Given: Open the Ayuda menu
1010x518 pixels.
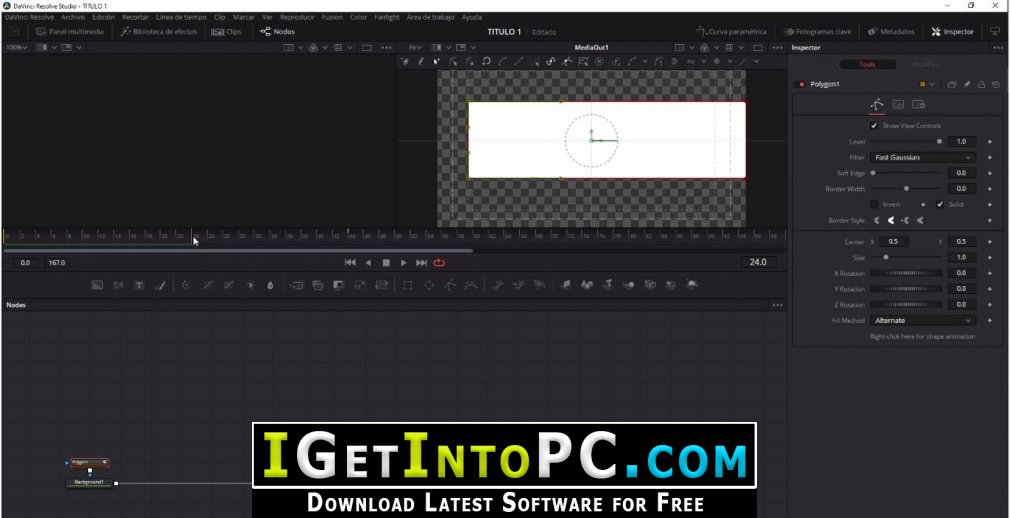Looking at the screenshot, I should tap(472, 17).
